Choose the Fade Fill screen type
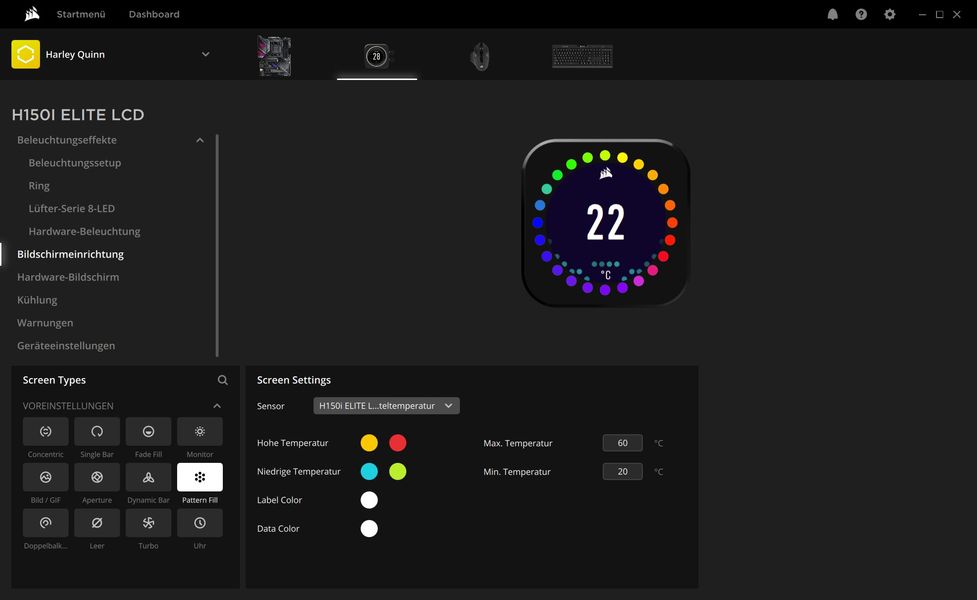The width and height of the screenshot is (977, 600). (x=148, y=431)
